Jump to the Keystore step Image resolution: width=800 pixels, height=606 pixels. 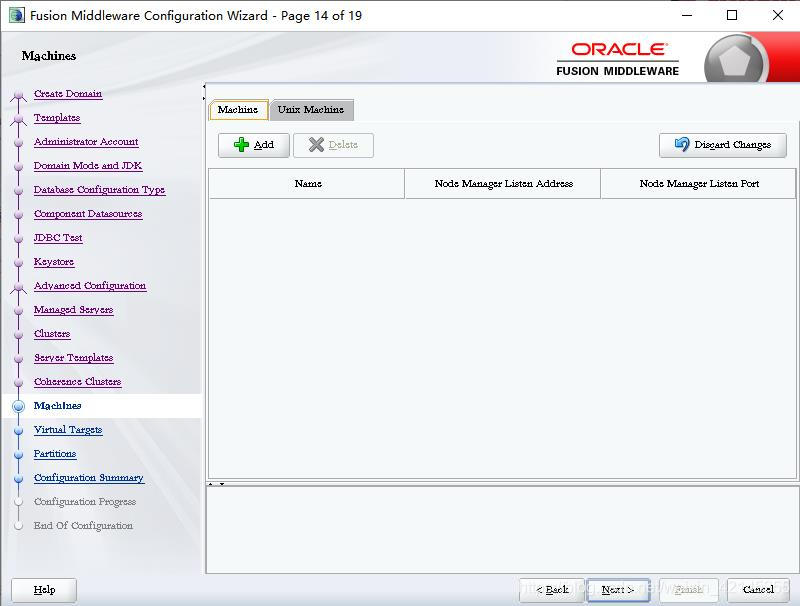point(54,262)
